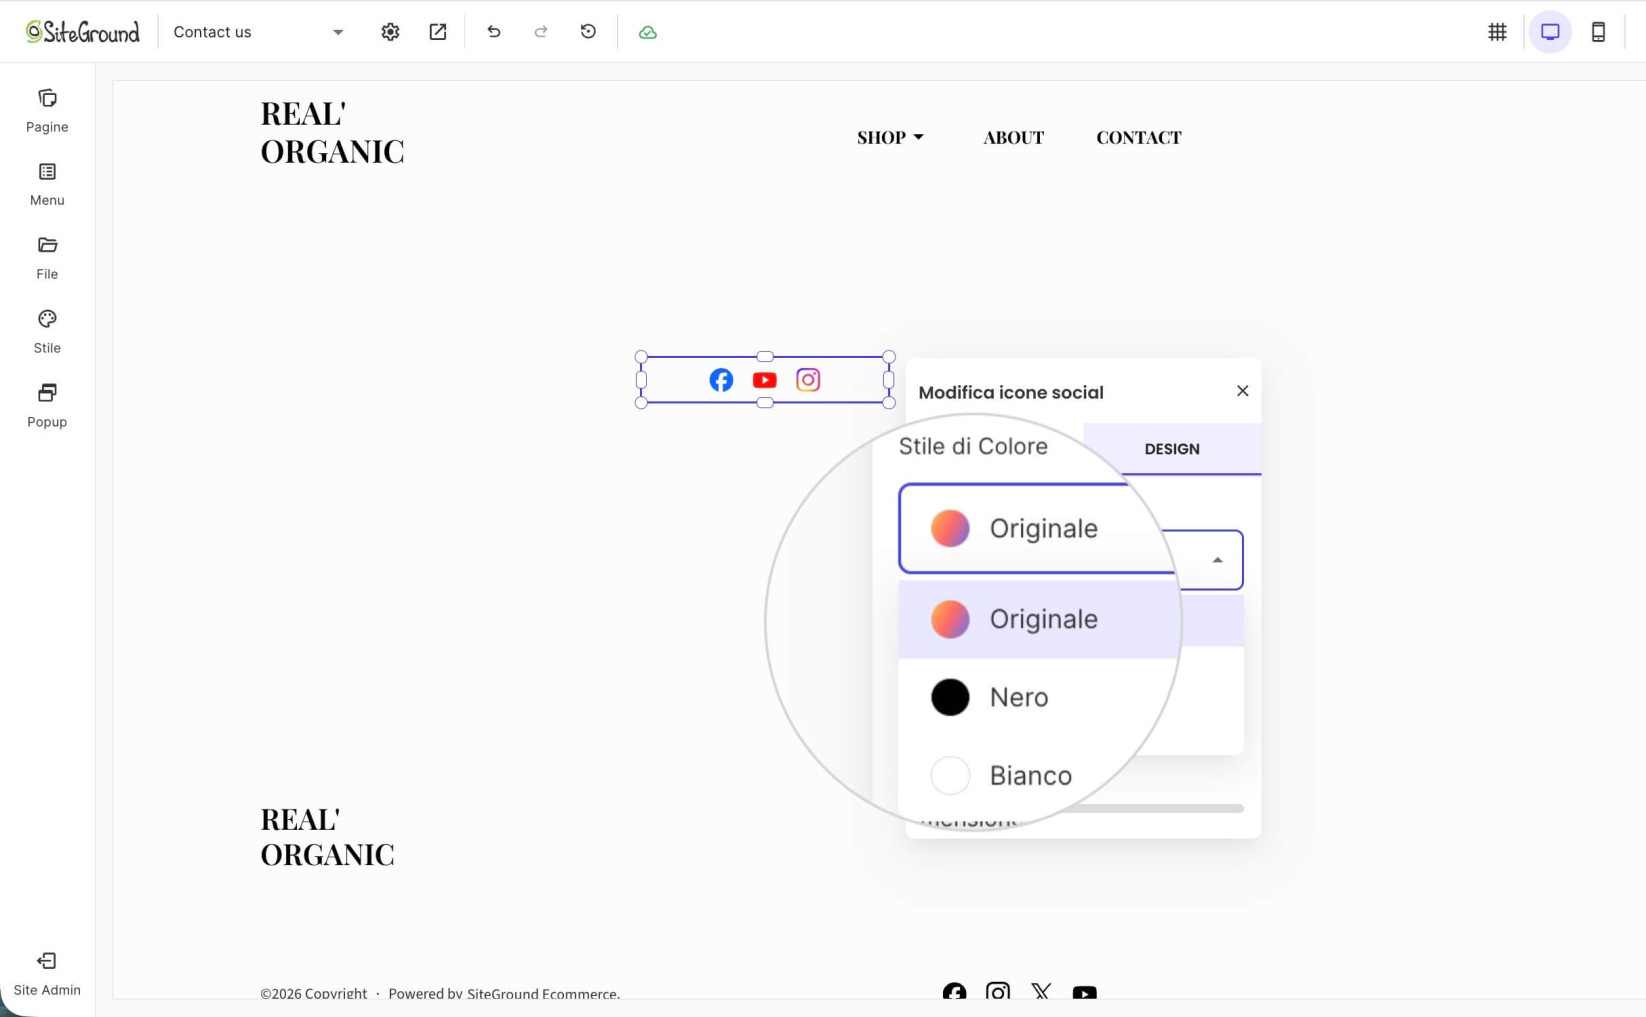Expand the SHOP navigation menu
Viewport: 1646px width, 1017px height.
890,137
